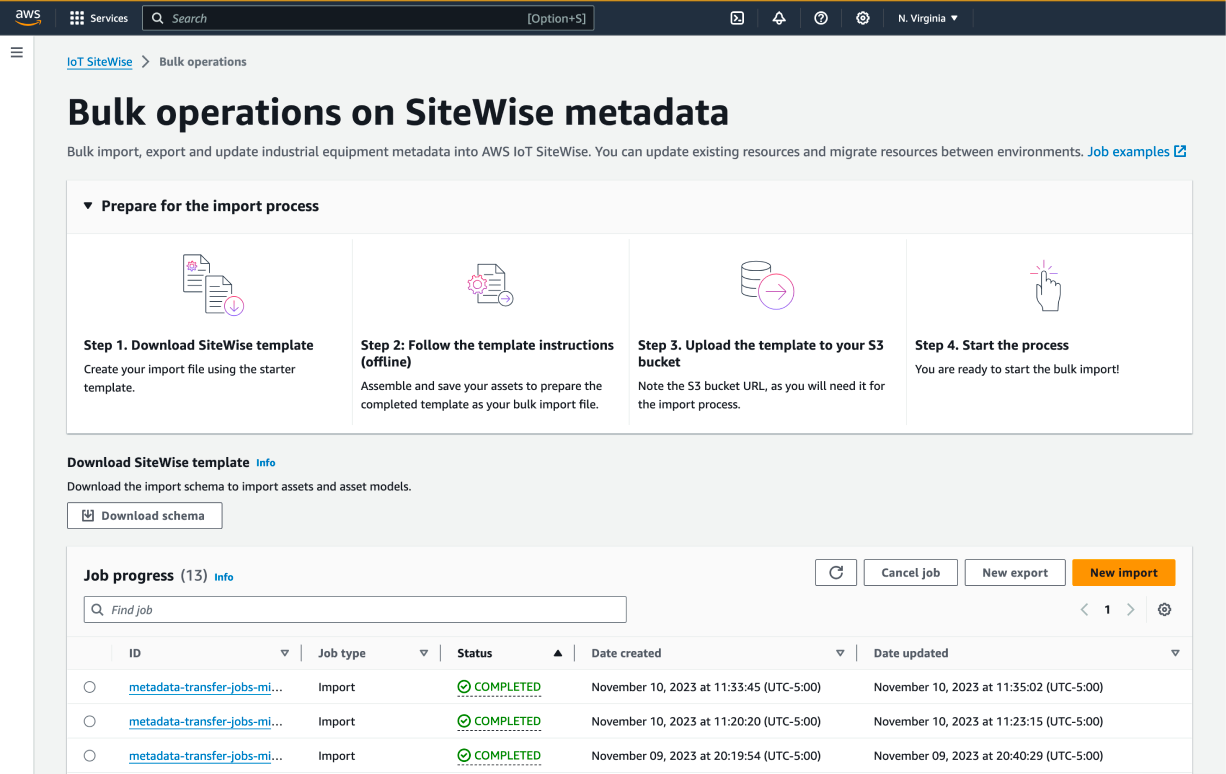Select the November 10 11:20 job row
This screenshot has width=1226, height=774.
tap(89, 721)
